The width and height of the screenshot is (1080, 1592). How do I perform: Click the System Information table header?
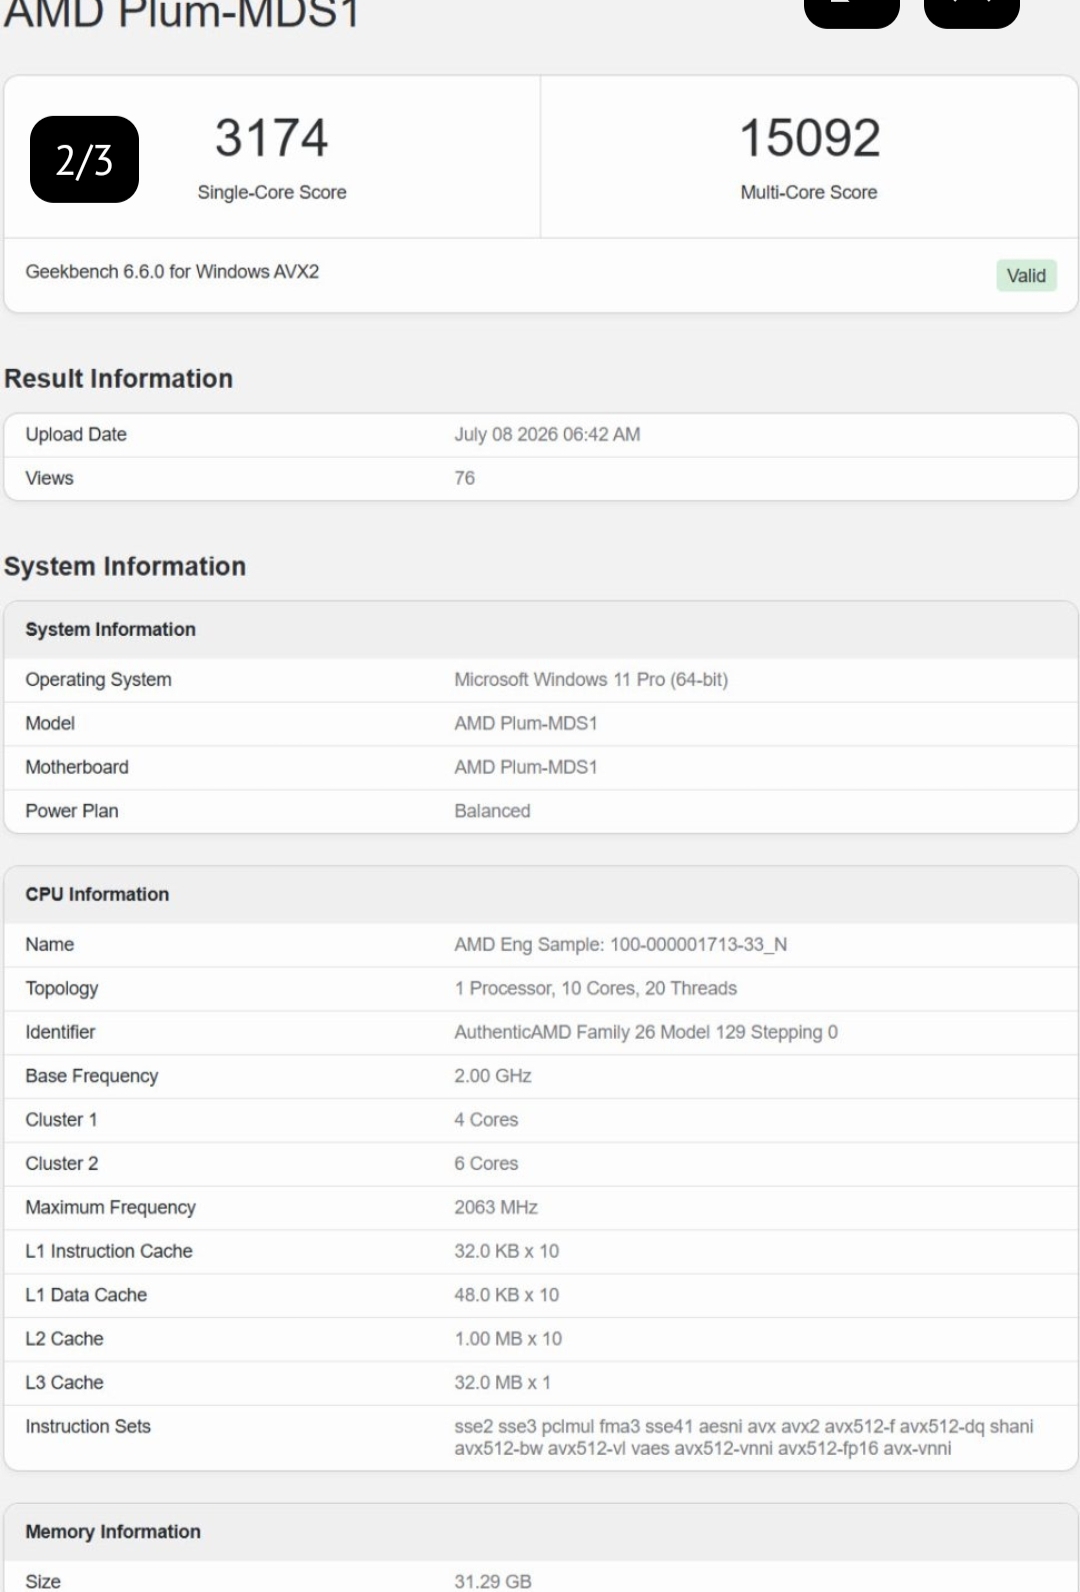[x=111, y=629]
